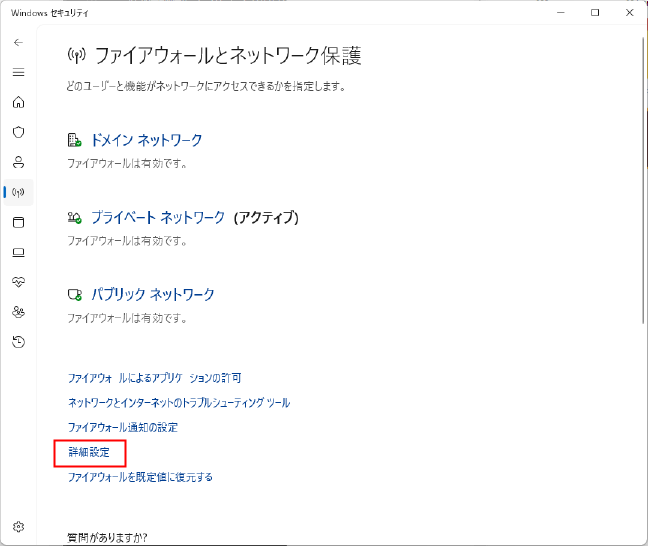Open Settings gear at sidebar bottom

point(18,526)
